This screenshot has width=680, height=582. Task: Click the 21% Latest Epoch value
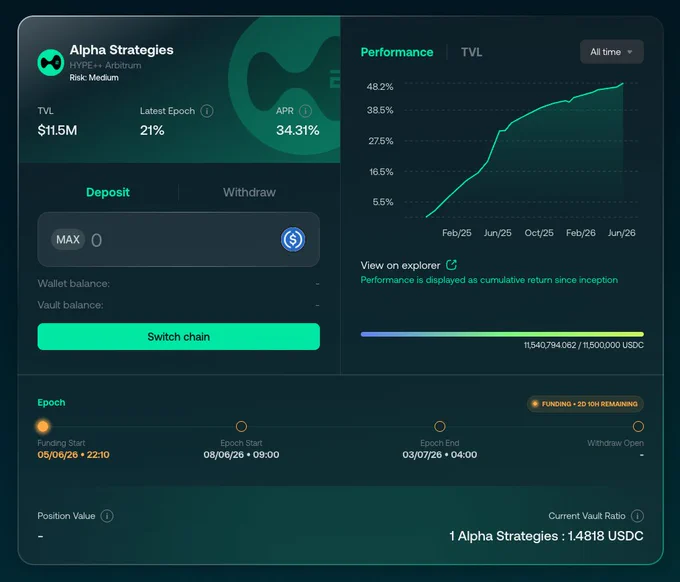[x=152, y=130]
